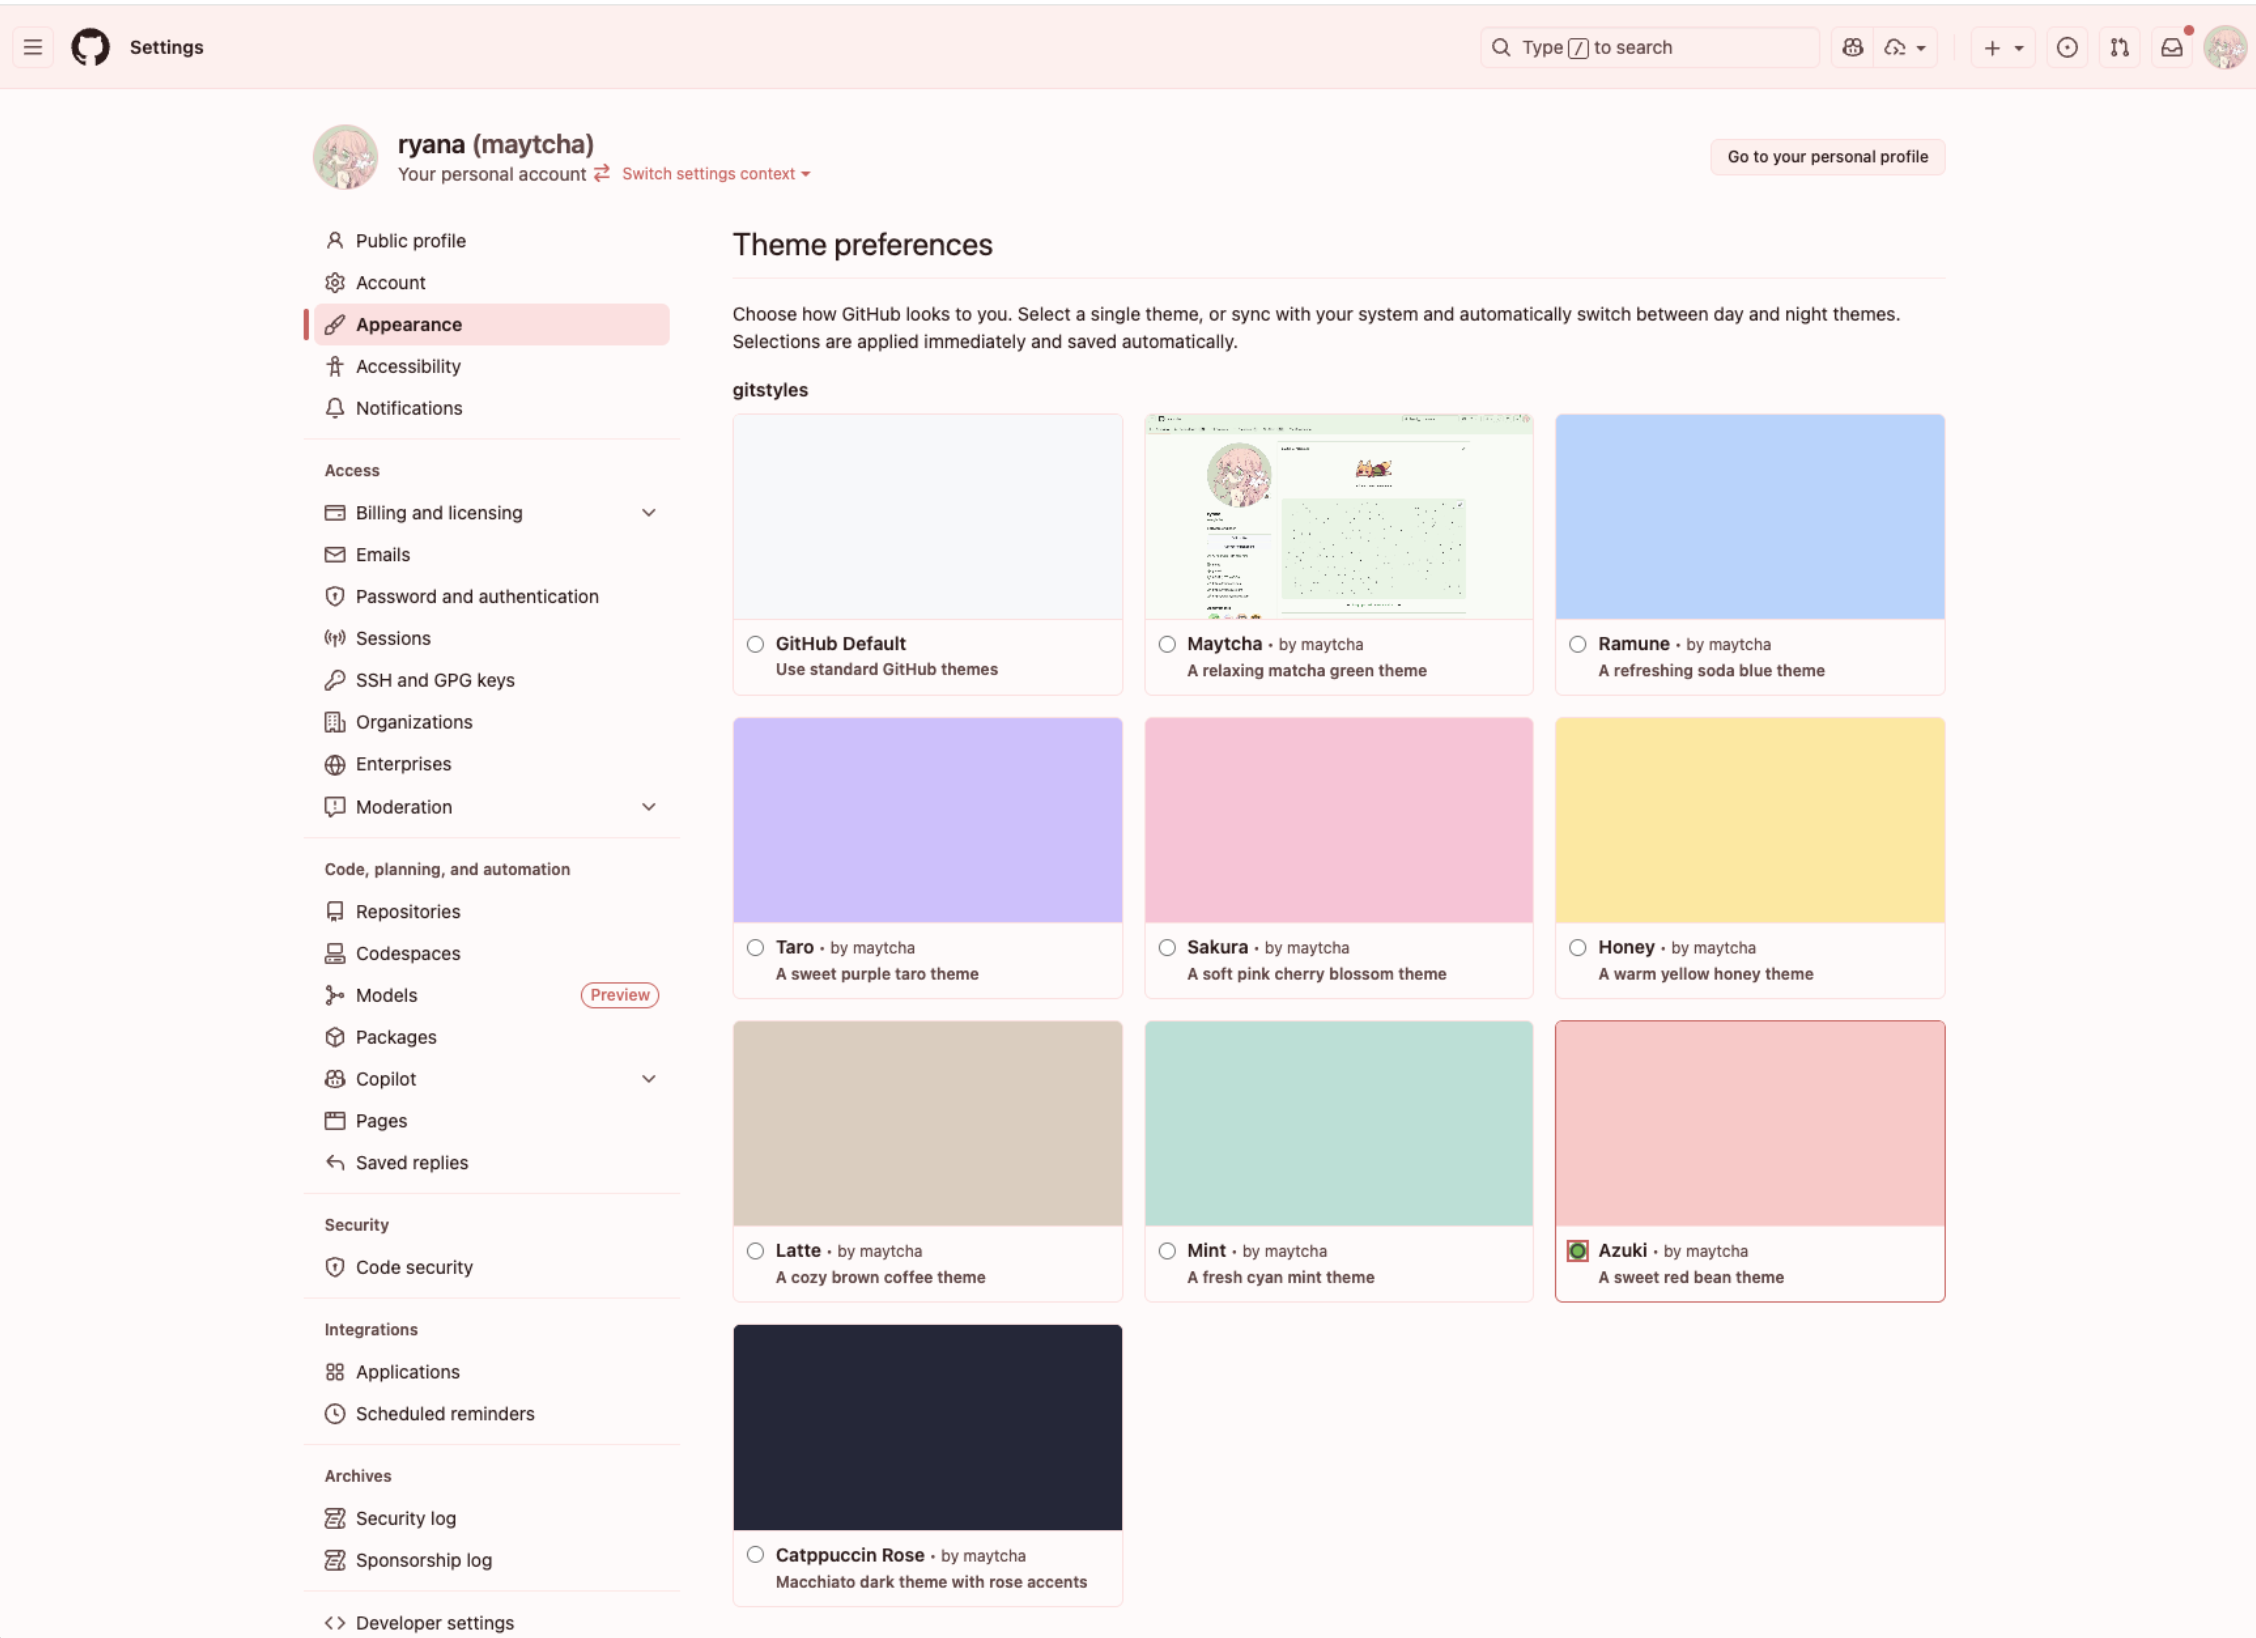The height and width of the screenshot is (1638, 2256).
Task: Select the Honey theme radio button
Action: 1578,948
